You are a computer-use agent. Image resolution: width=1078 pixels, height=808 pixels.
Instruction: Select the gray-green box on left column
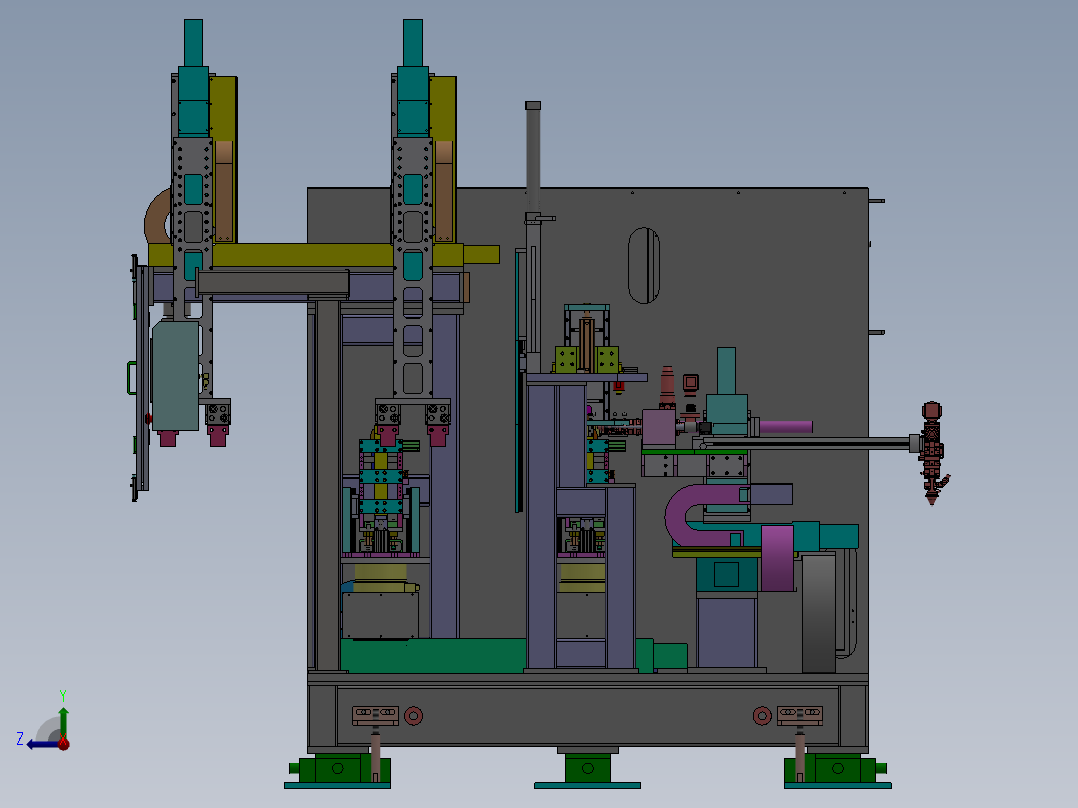tap(176, 376)
